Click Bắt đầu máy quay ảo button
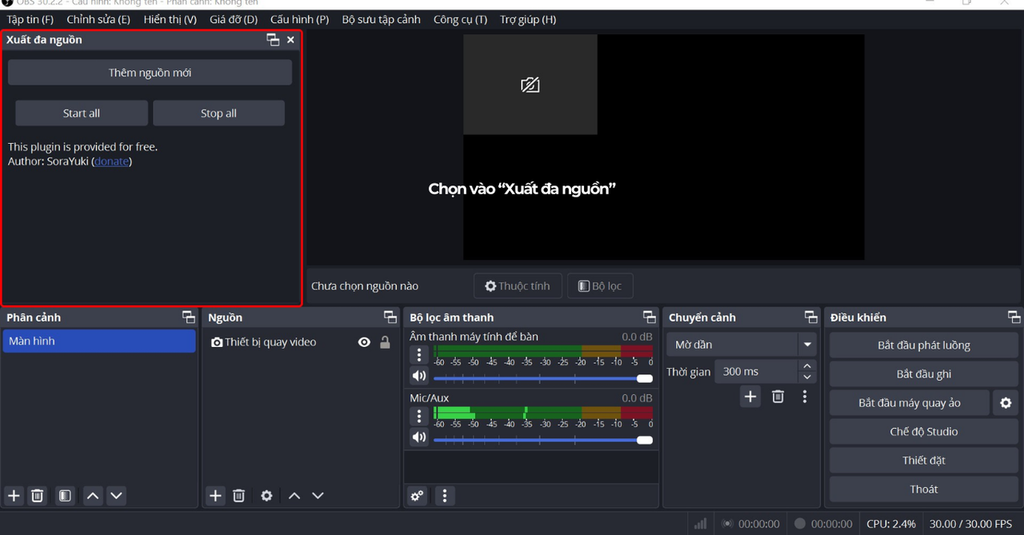The width and height of the screenshot is (1024, 535). point(909,403)
